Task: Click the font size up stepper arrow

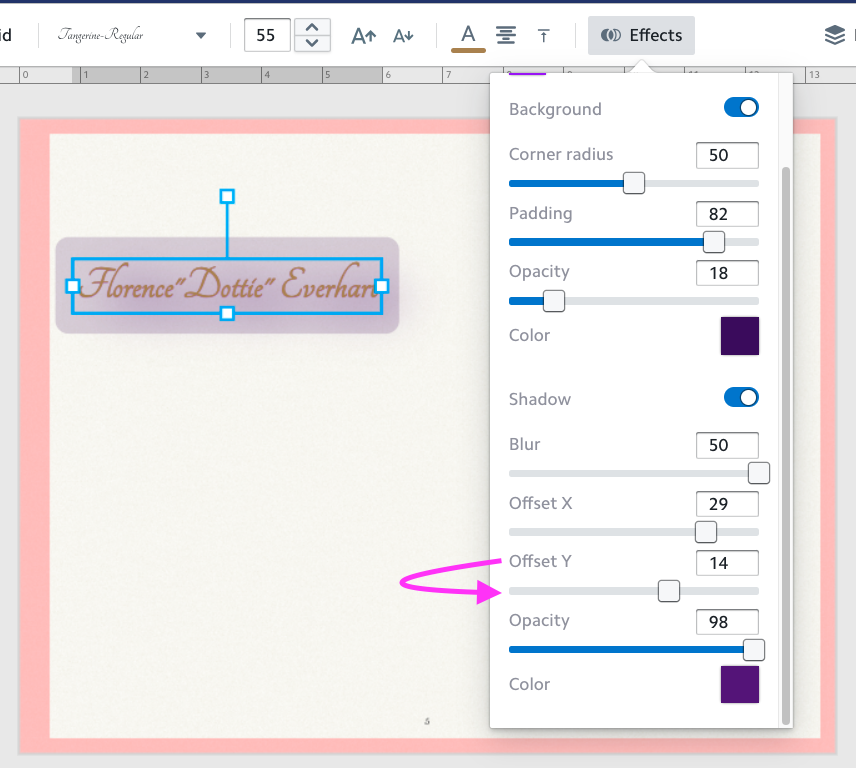Action: 313,27
